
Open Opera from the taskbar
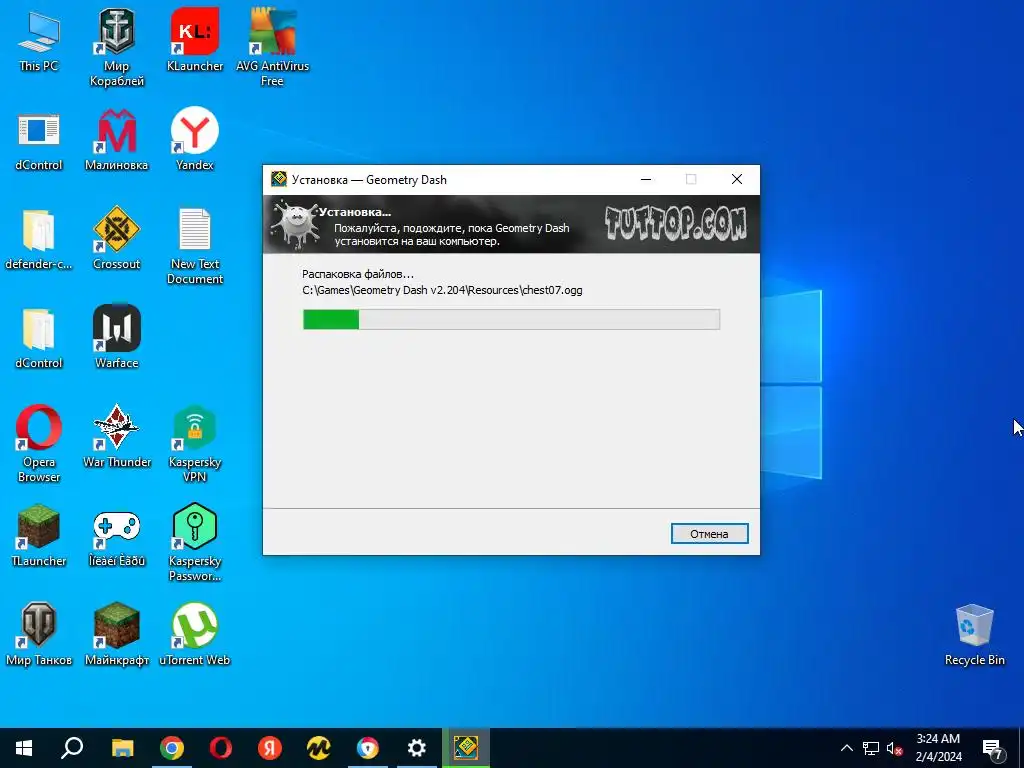click(221, 748)
